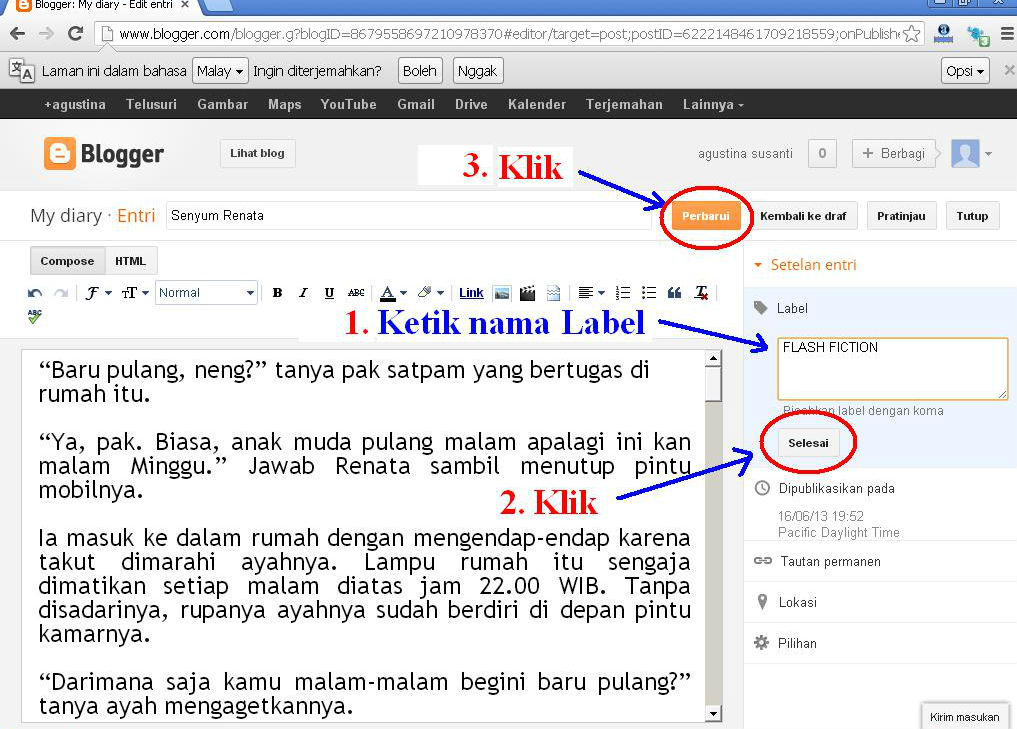The width and height of the screenshot is (1017, 729).
Task: Click the Tutup button
Action: [972, 216]
